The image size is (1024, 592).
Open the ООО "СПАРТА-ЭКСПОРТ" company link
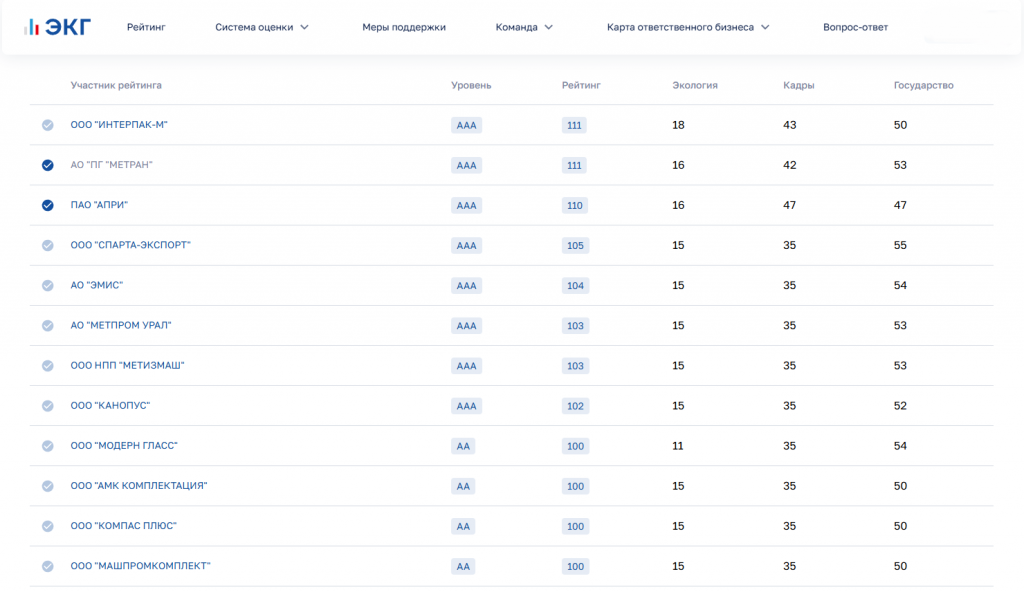tap(131, 245)
